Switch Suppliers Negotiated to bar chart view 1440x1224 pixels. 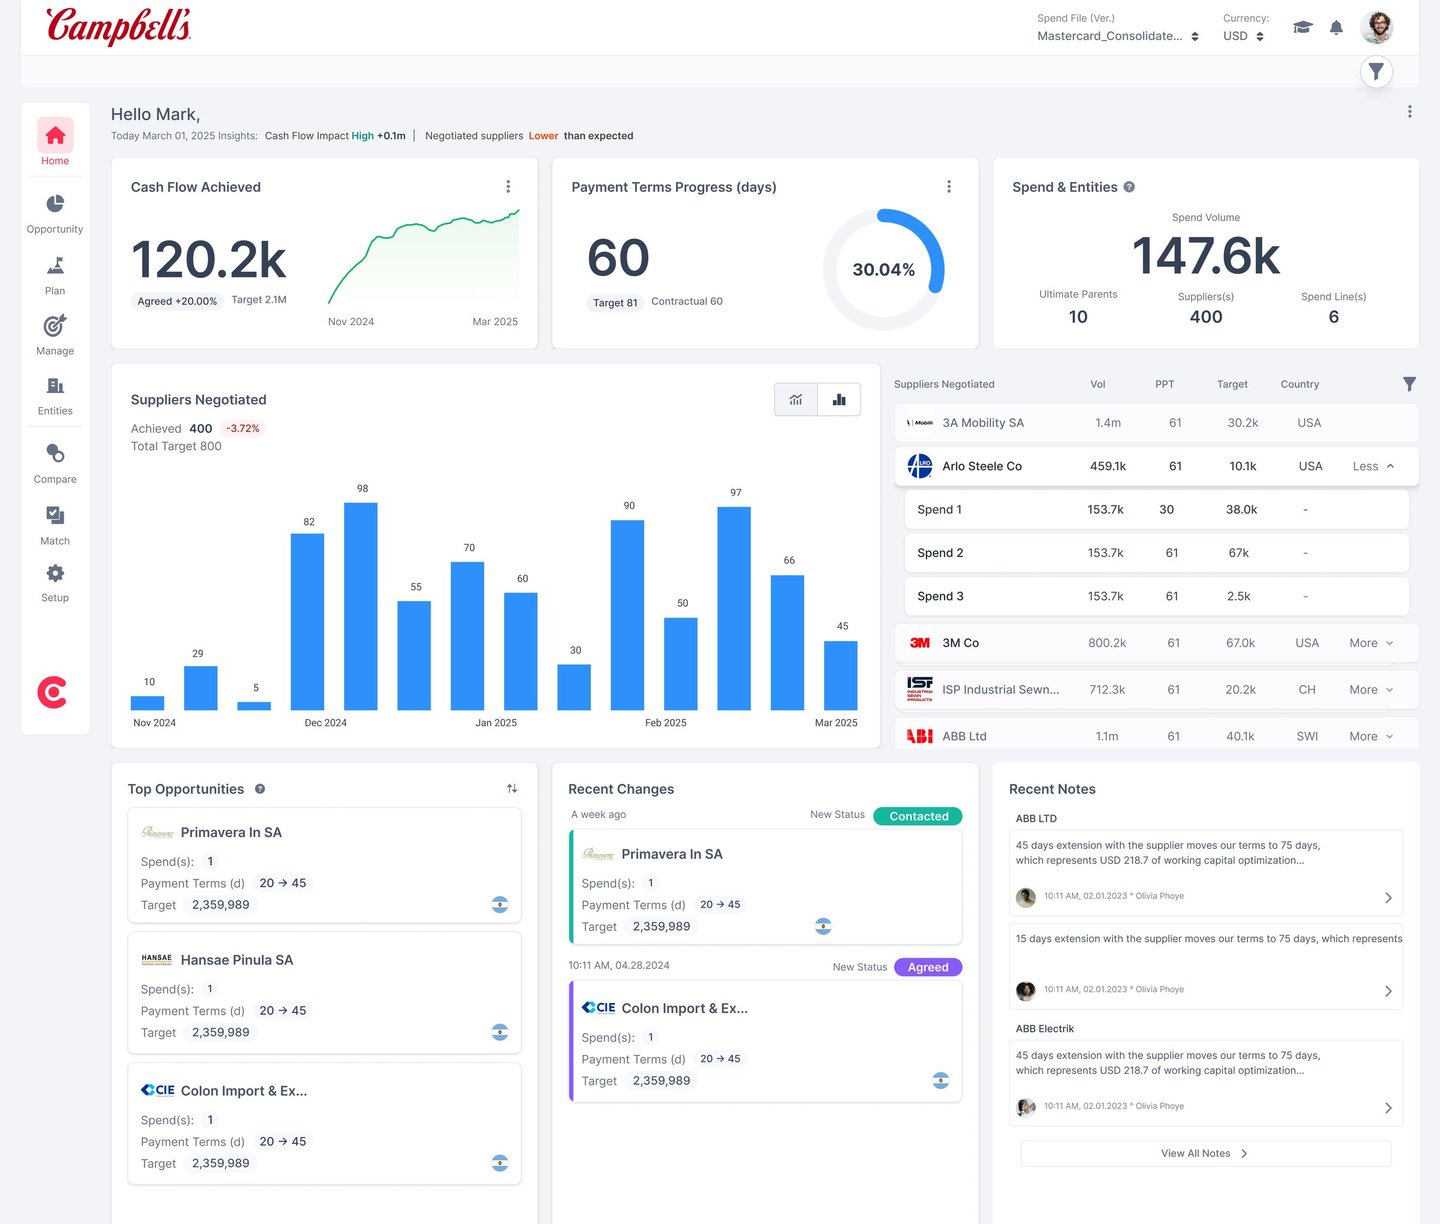839,400
